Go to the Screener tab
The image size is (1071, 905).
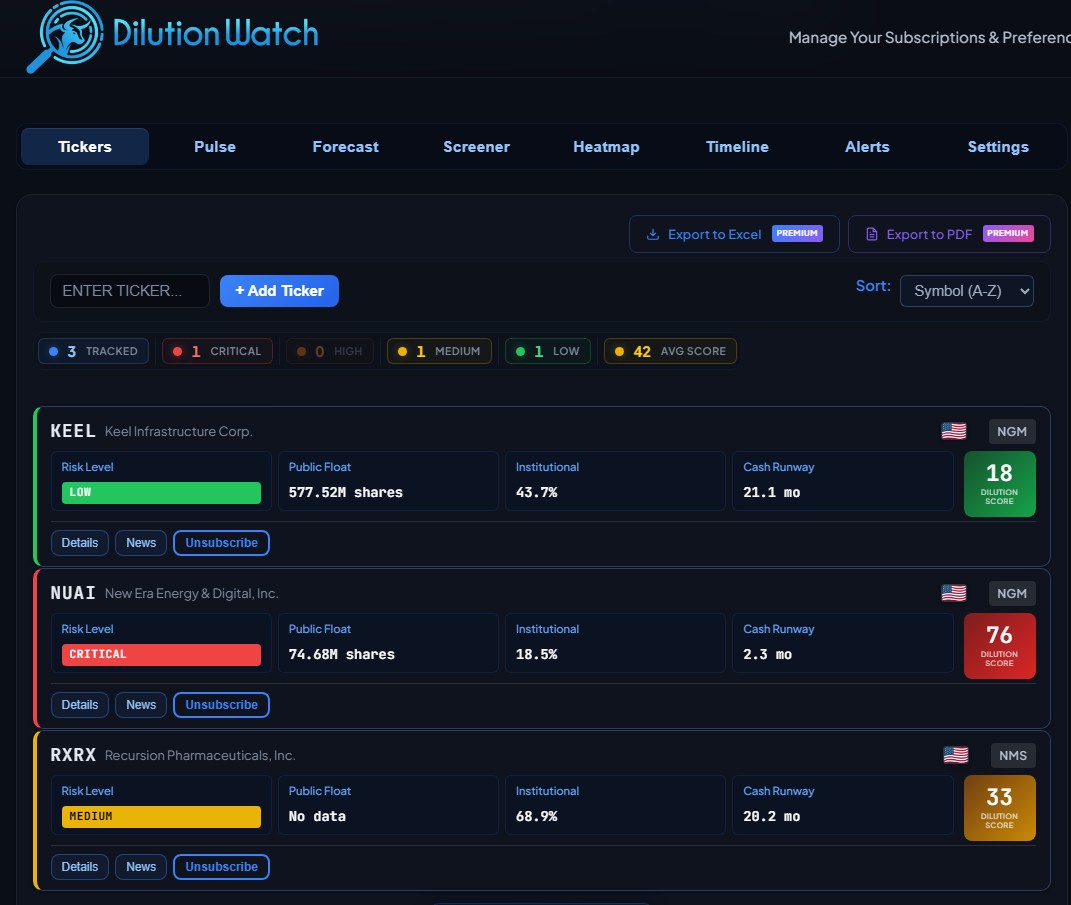pyautogui.click(x=476, y=147)
